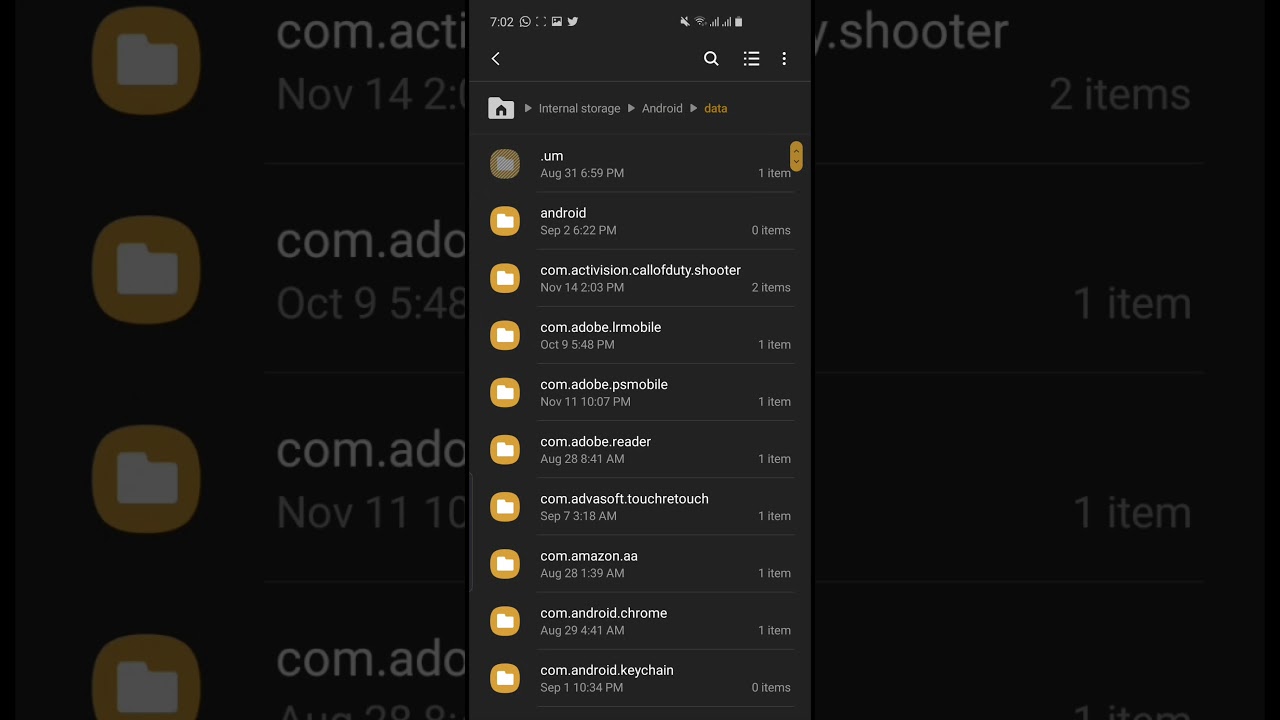Select the android folder name
1280x720 pixels.
click(x=563, y=213)
